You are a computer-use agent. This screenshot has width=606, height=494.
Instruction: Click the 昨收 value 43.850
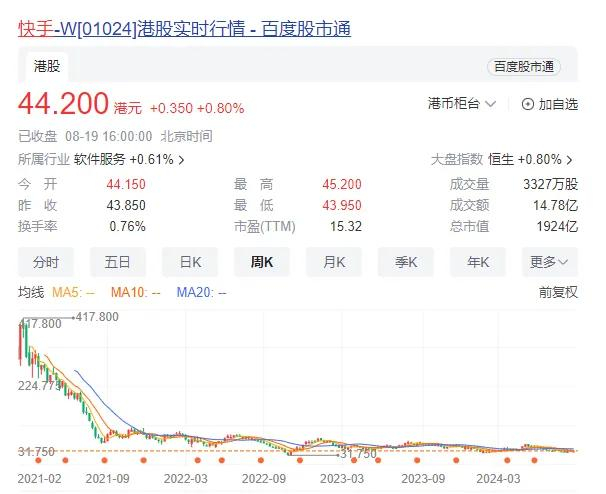tap(126, 205)
